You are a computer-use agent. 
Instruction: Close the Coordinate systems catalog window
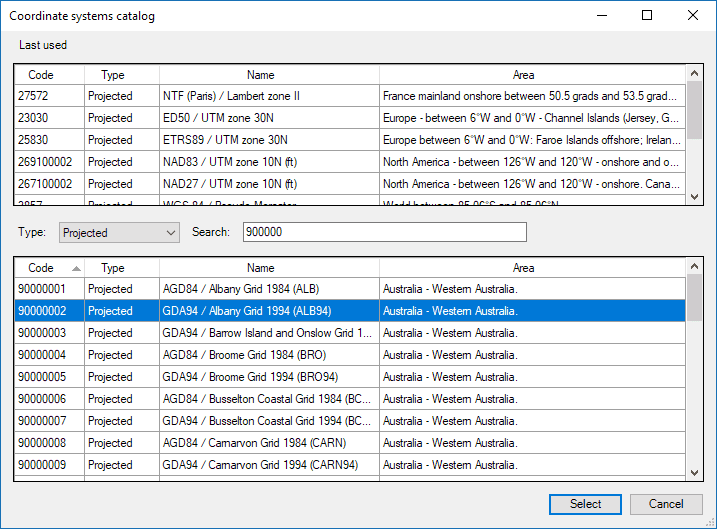click(693, 15)
